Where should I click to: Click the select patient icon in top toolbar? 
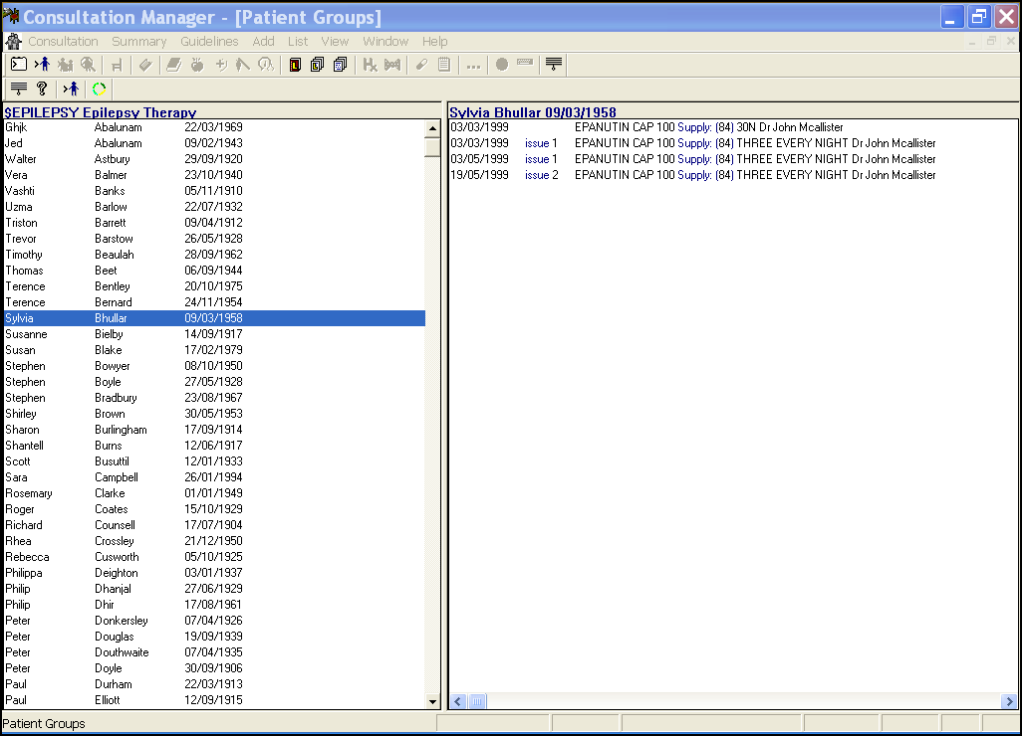(42, 65)
